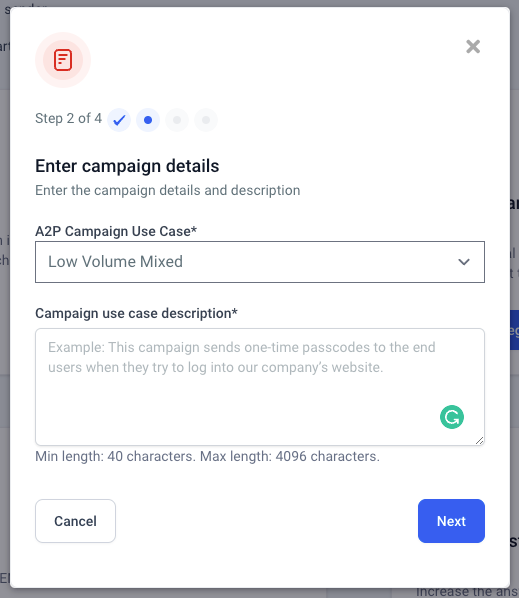This screenshot has width=519, height=598.
Task: Click the third step indicator dot
Action: tap(177, 120)
